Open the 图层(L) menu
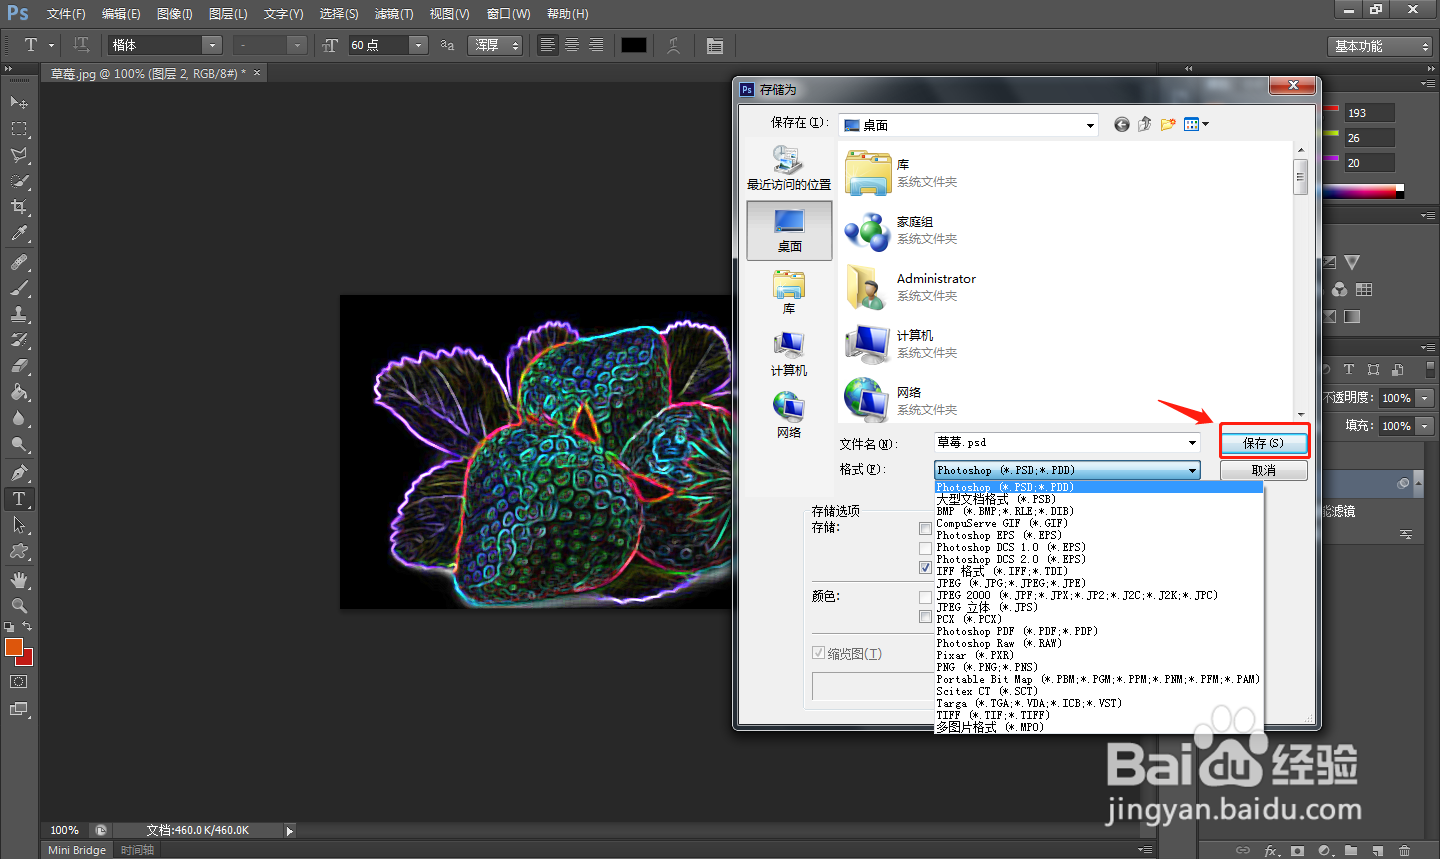 click(x=228, y=14)
